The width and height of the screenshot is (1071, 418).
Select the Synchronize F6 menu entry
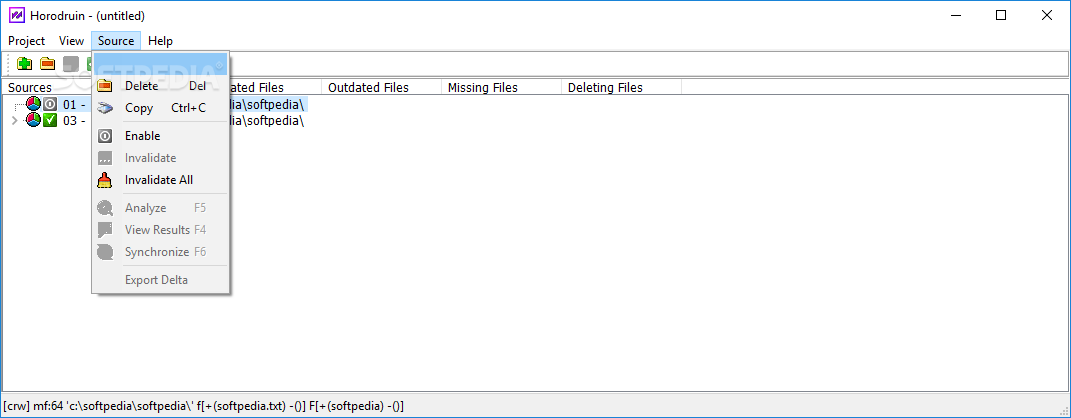[161, 252]
